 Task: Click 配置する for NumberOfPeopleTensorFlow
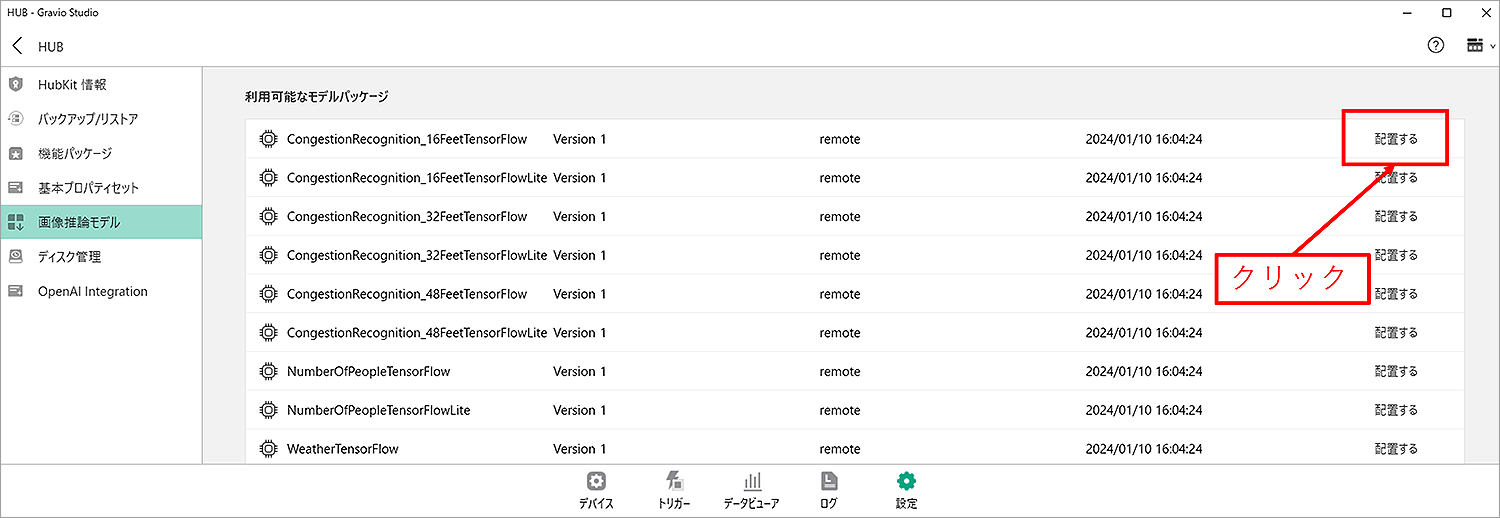tap(1396, 371)
